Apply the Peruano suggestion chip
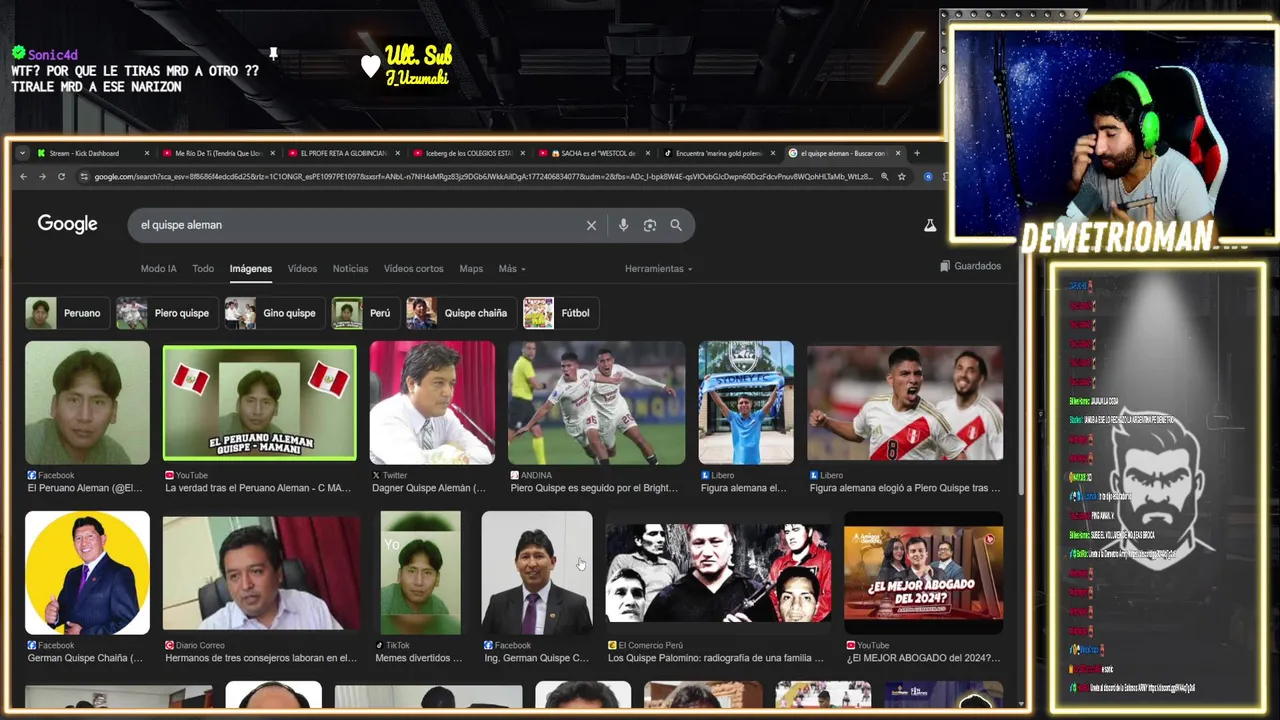 pos(66,313)
